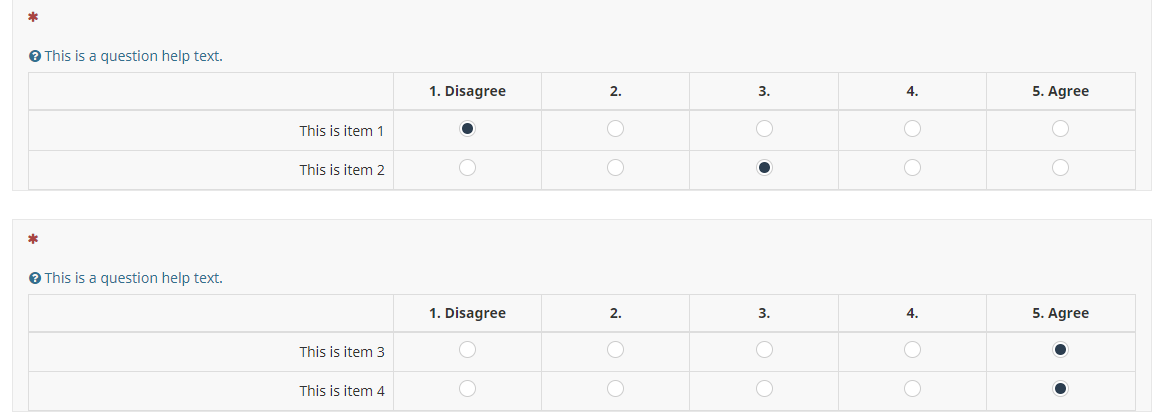Click help icon in first question
This screenshot has width=1170, height=418.
36,56
